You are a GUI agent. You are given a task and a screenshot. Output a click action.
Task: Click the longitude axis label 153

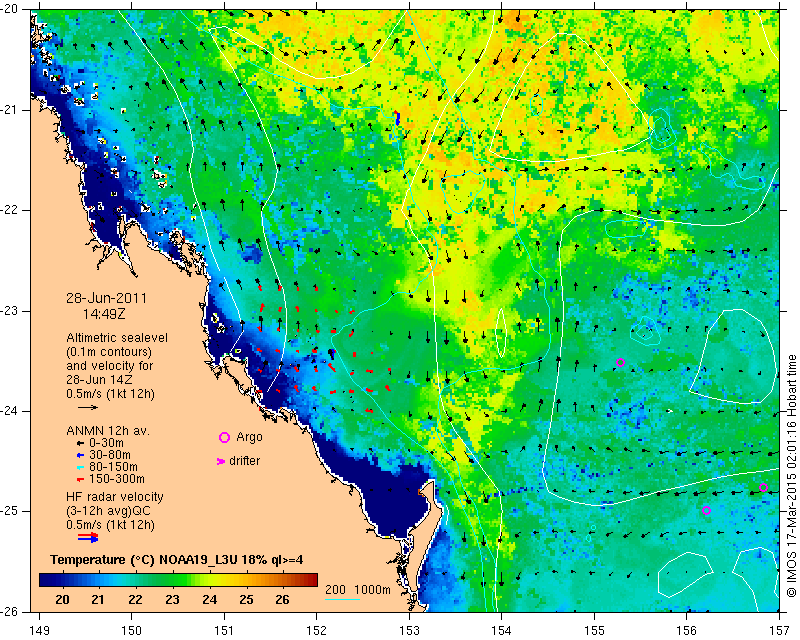(x=409, y=631)
